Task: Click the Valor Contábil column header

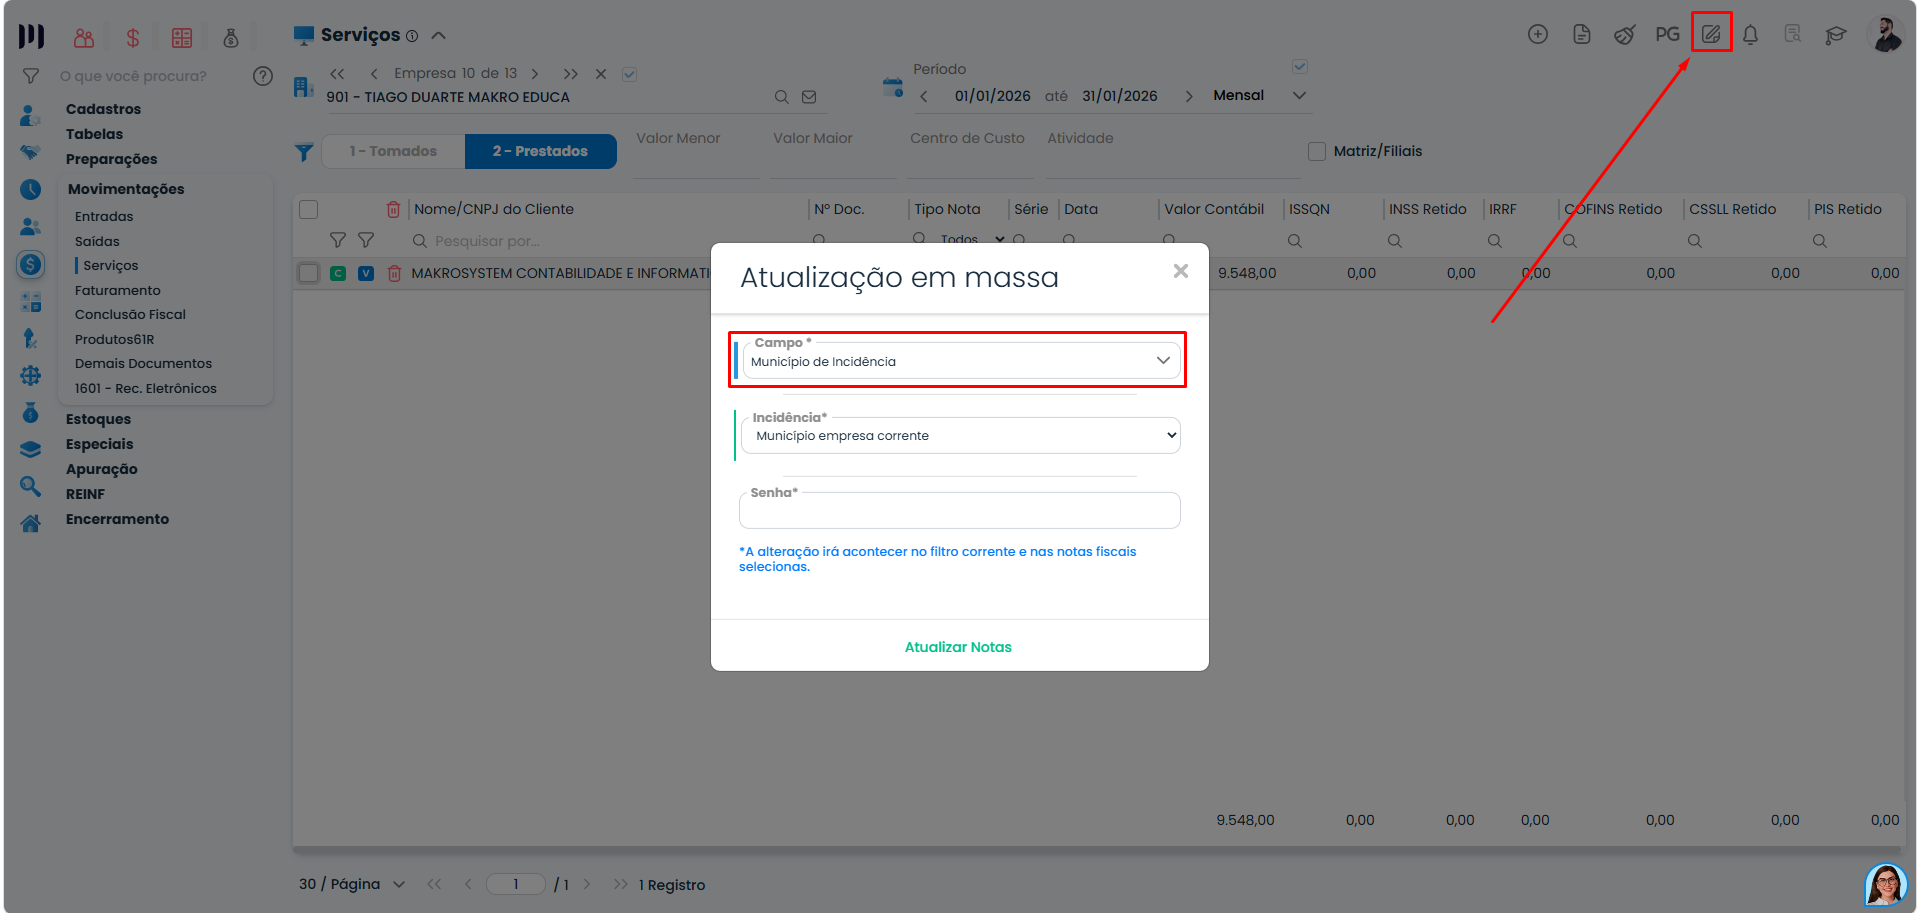Action: coord(1214,209)
